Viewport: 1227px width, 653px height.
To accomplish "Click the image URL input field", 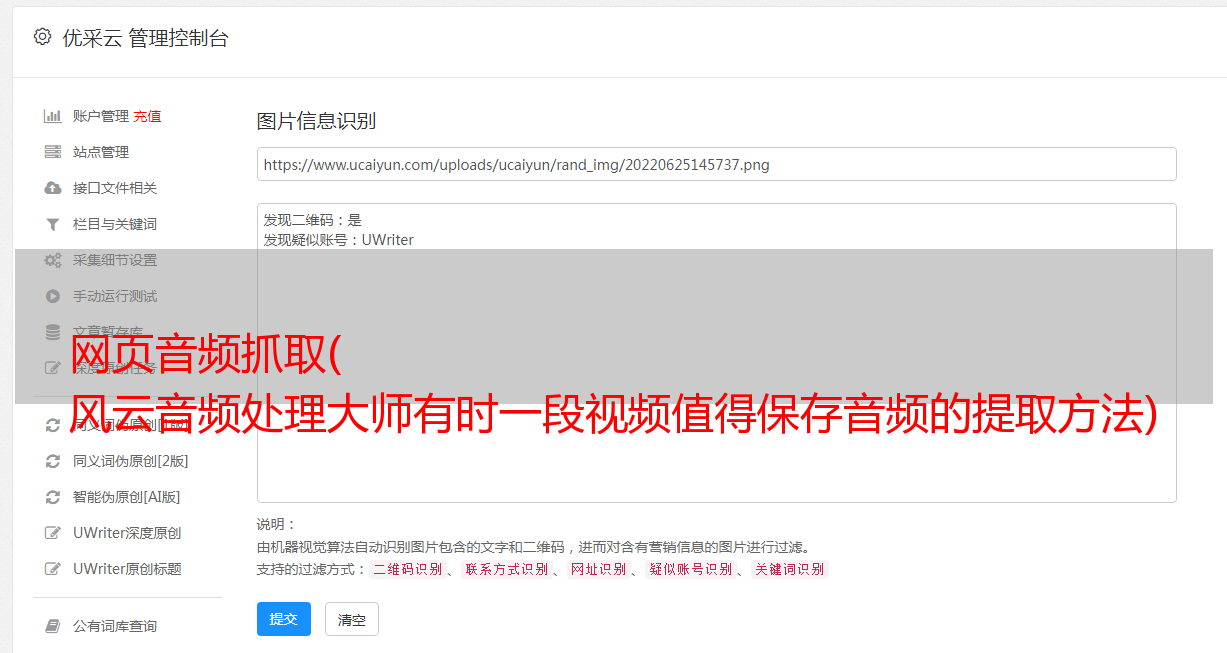I will [x=716, y=164].
